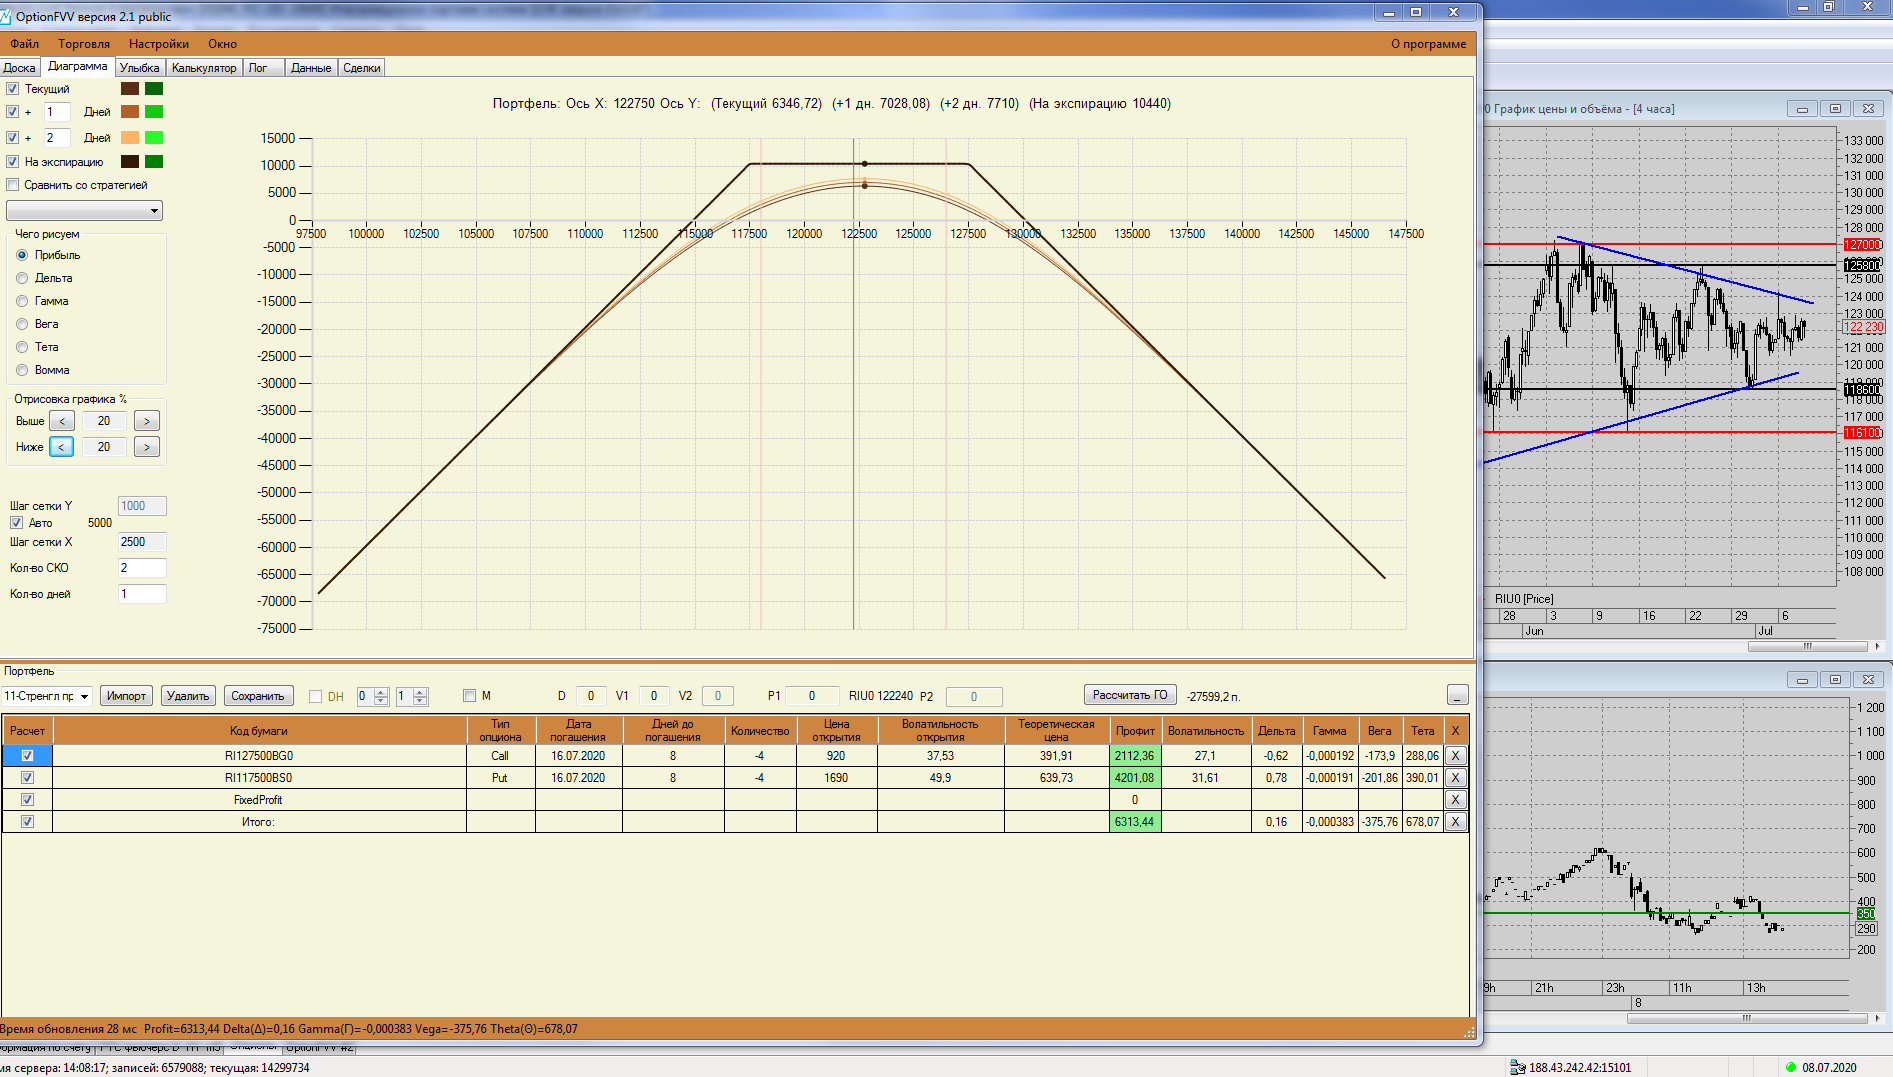
Task: Click the 'Шаг сетки X' input field
Action: point(141,542)
